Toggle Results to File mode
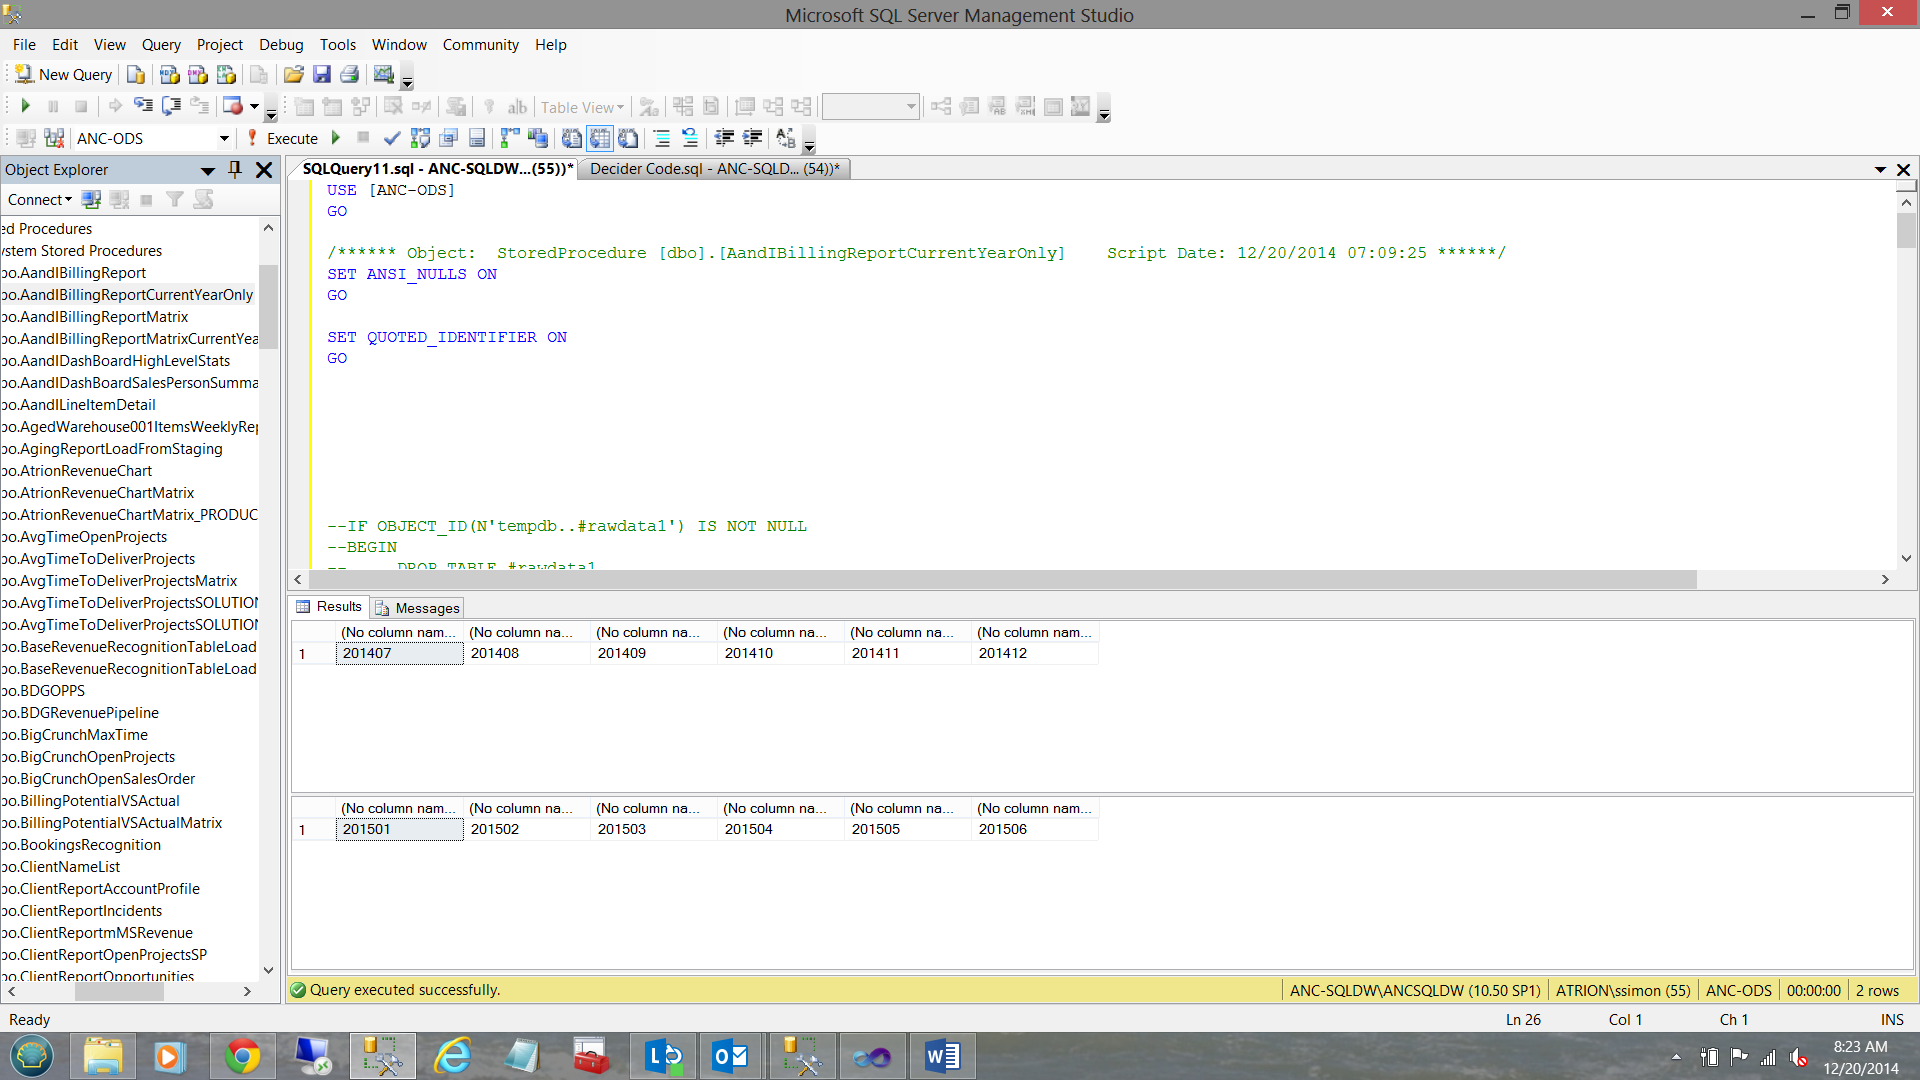1920x1080 pixels. coord(628,138)
